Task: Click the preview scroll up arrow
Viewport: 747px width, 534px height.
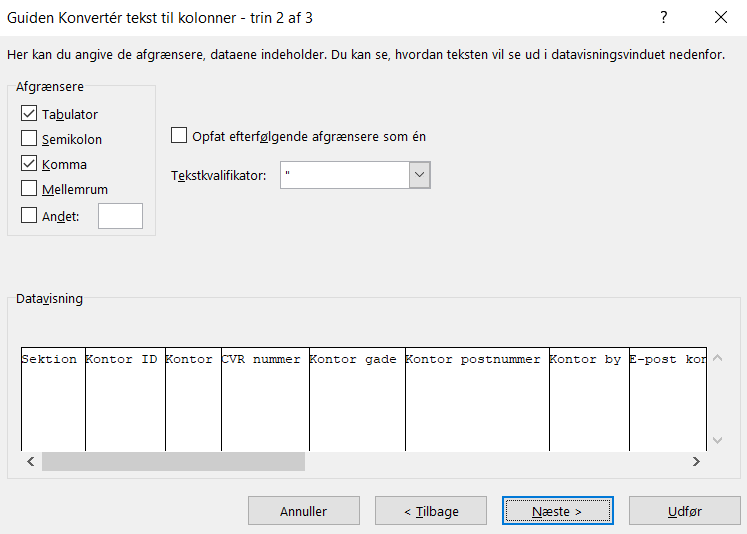Action: (x=717, y=359)
